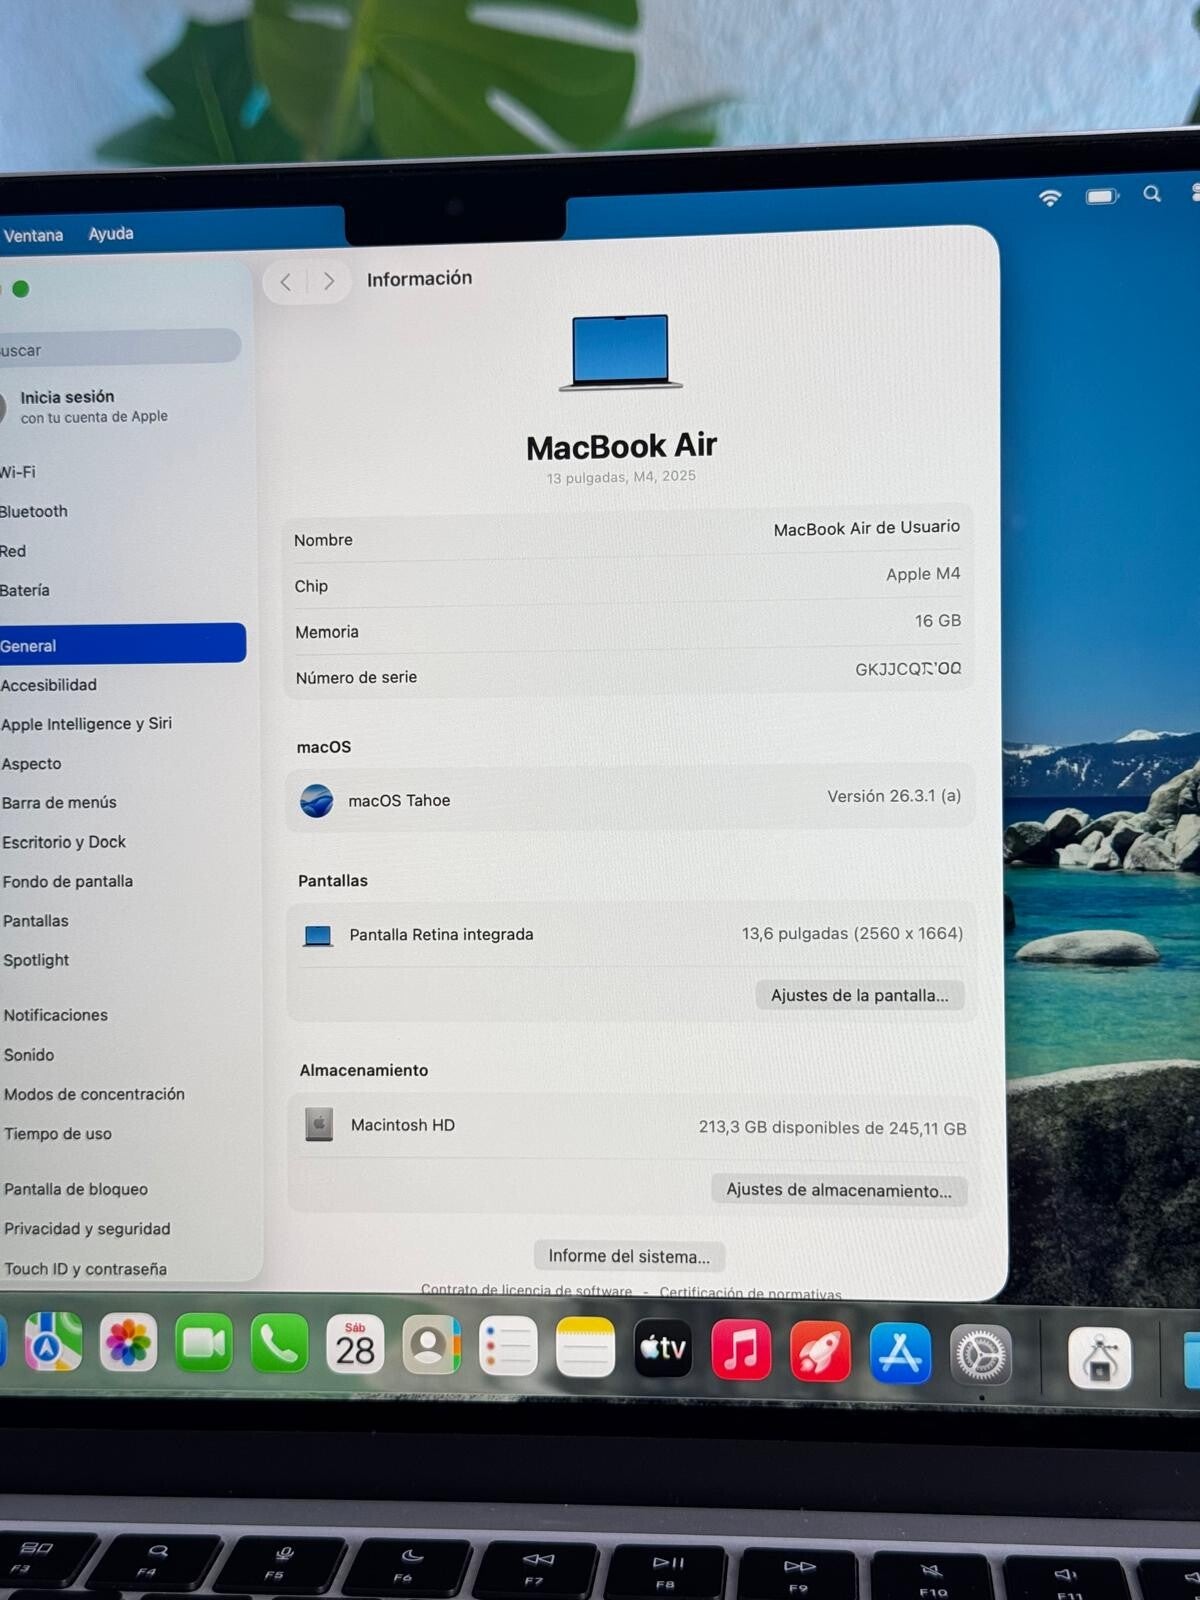Go back with the left chevron
This screenshot has height=1600, width=1200.
(x=286, y=282)
